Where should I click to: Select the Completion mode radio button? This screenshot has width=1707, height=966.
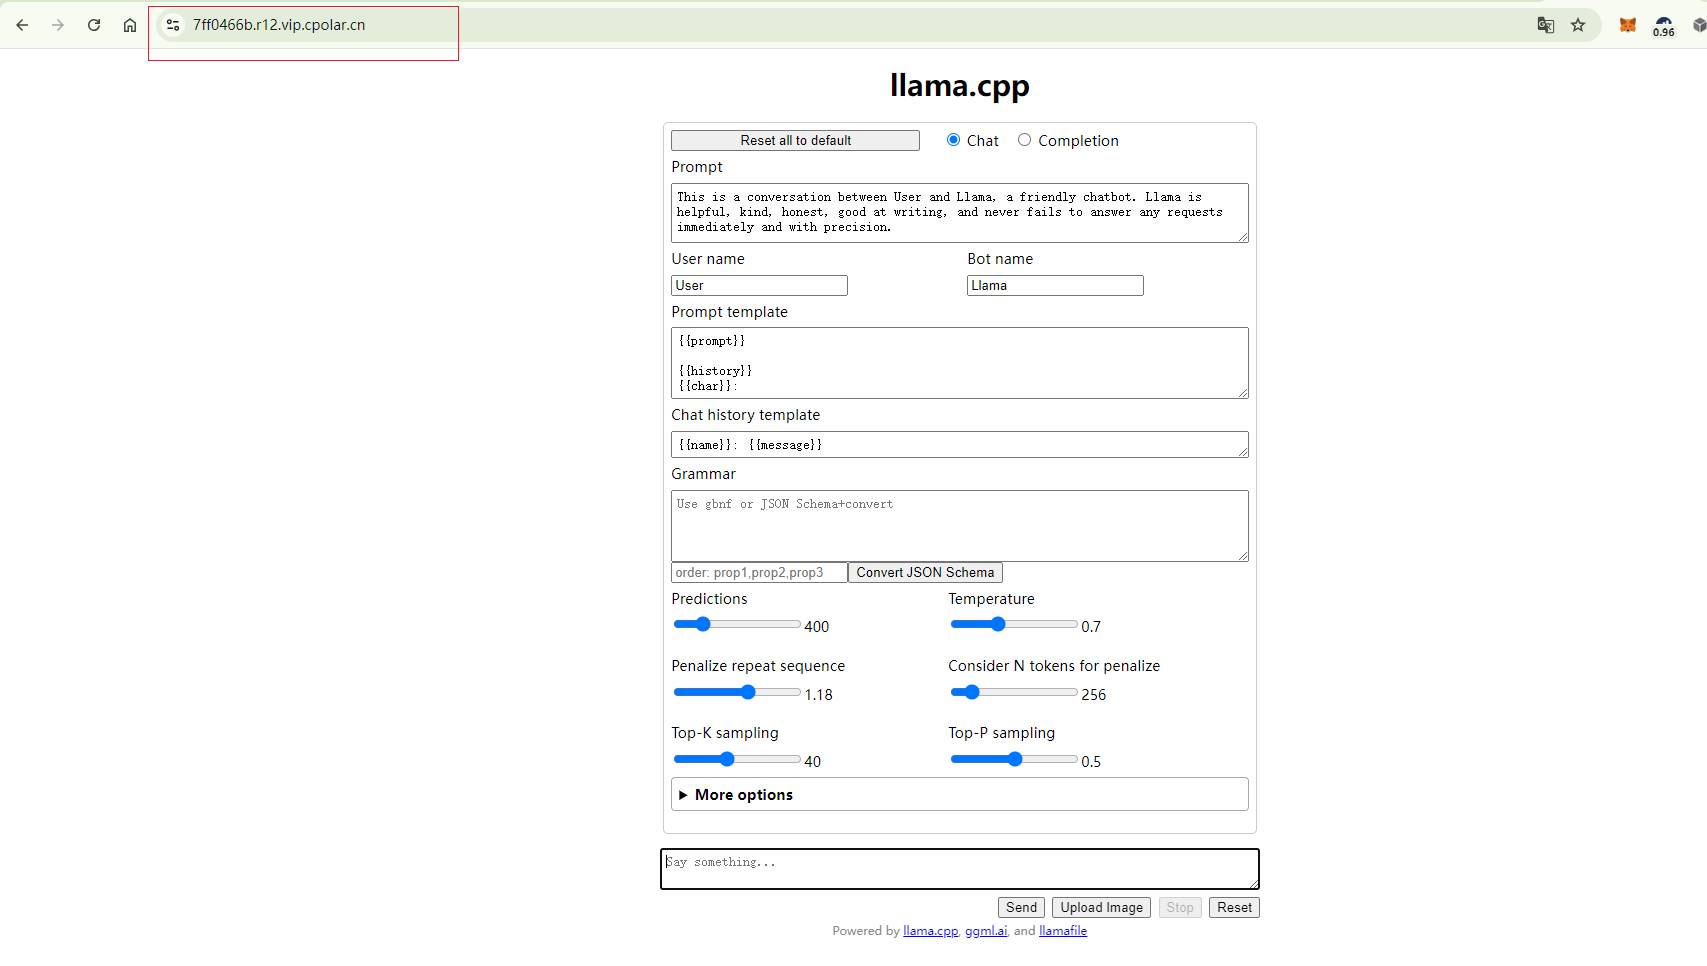point(1024,140)
